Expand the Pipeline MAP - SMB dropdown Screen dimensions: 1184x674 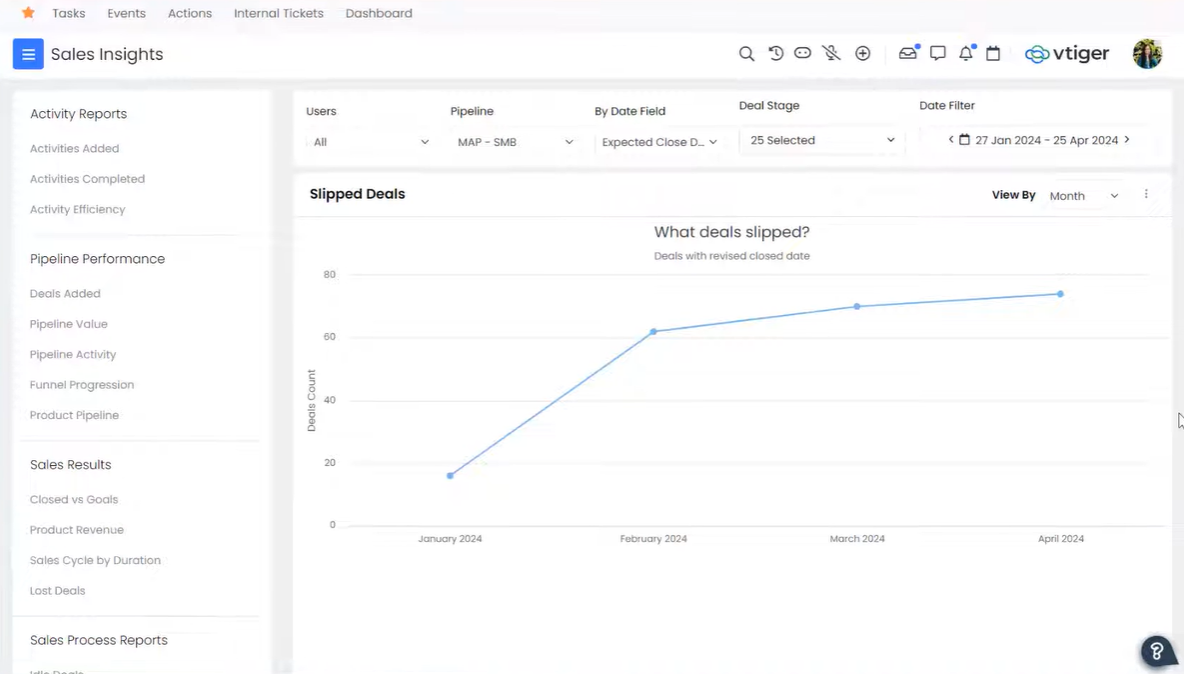515,142
